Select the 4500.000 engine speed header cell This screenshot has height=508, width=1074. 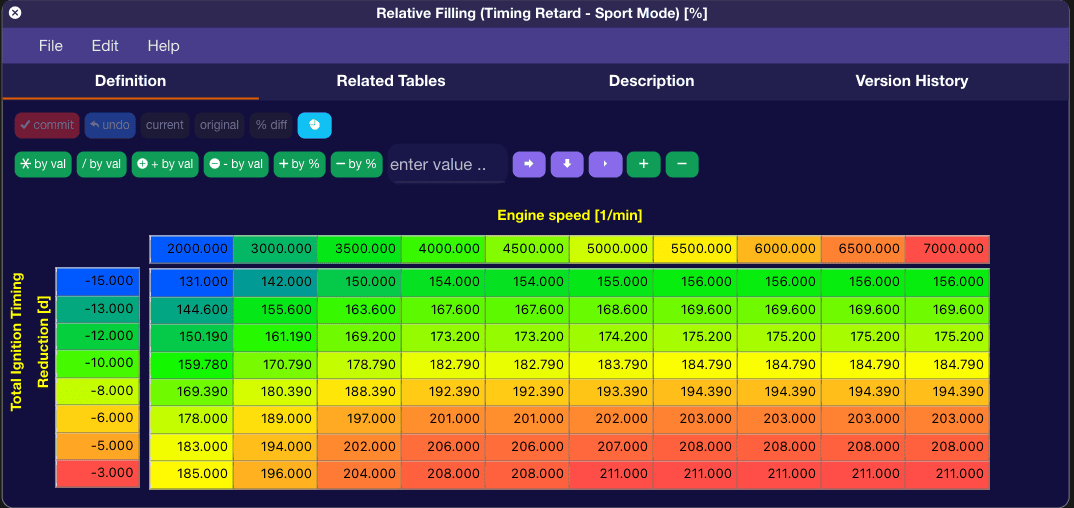click(527, 249)
